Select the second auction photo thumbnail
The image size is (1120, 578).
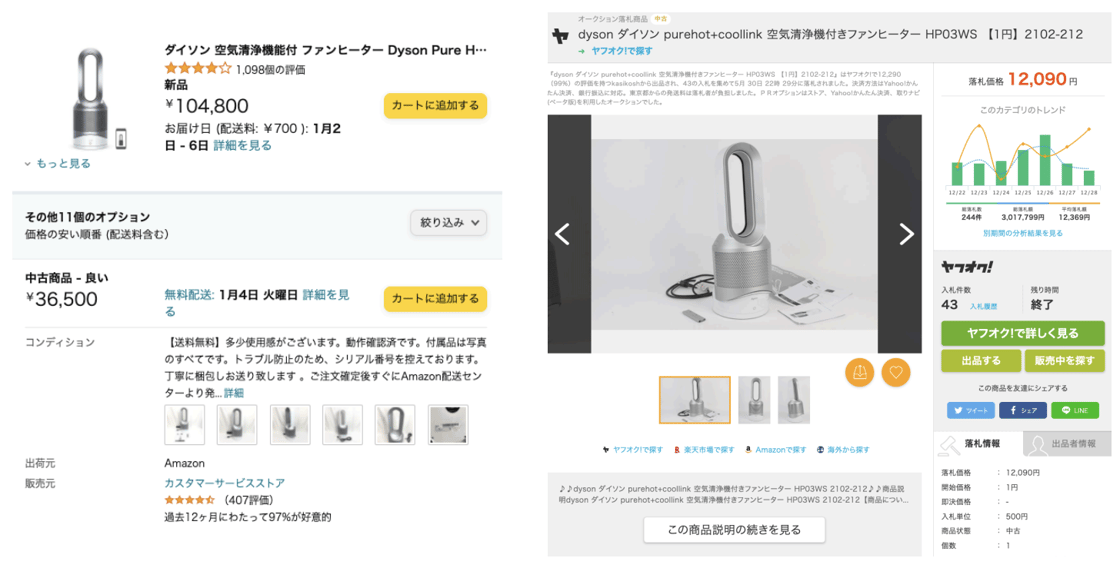pos(754,400)
